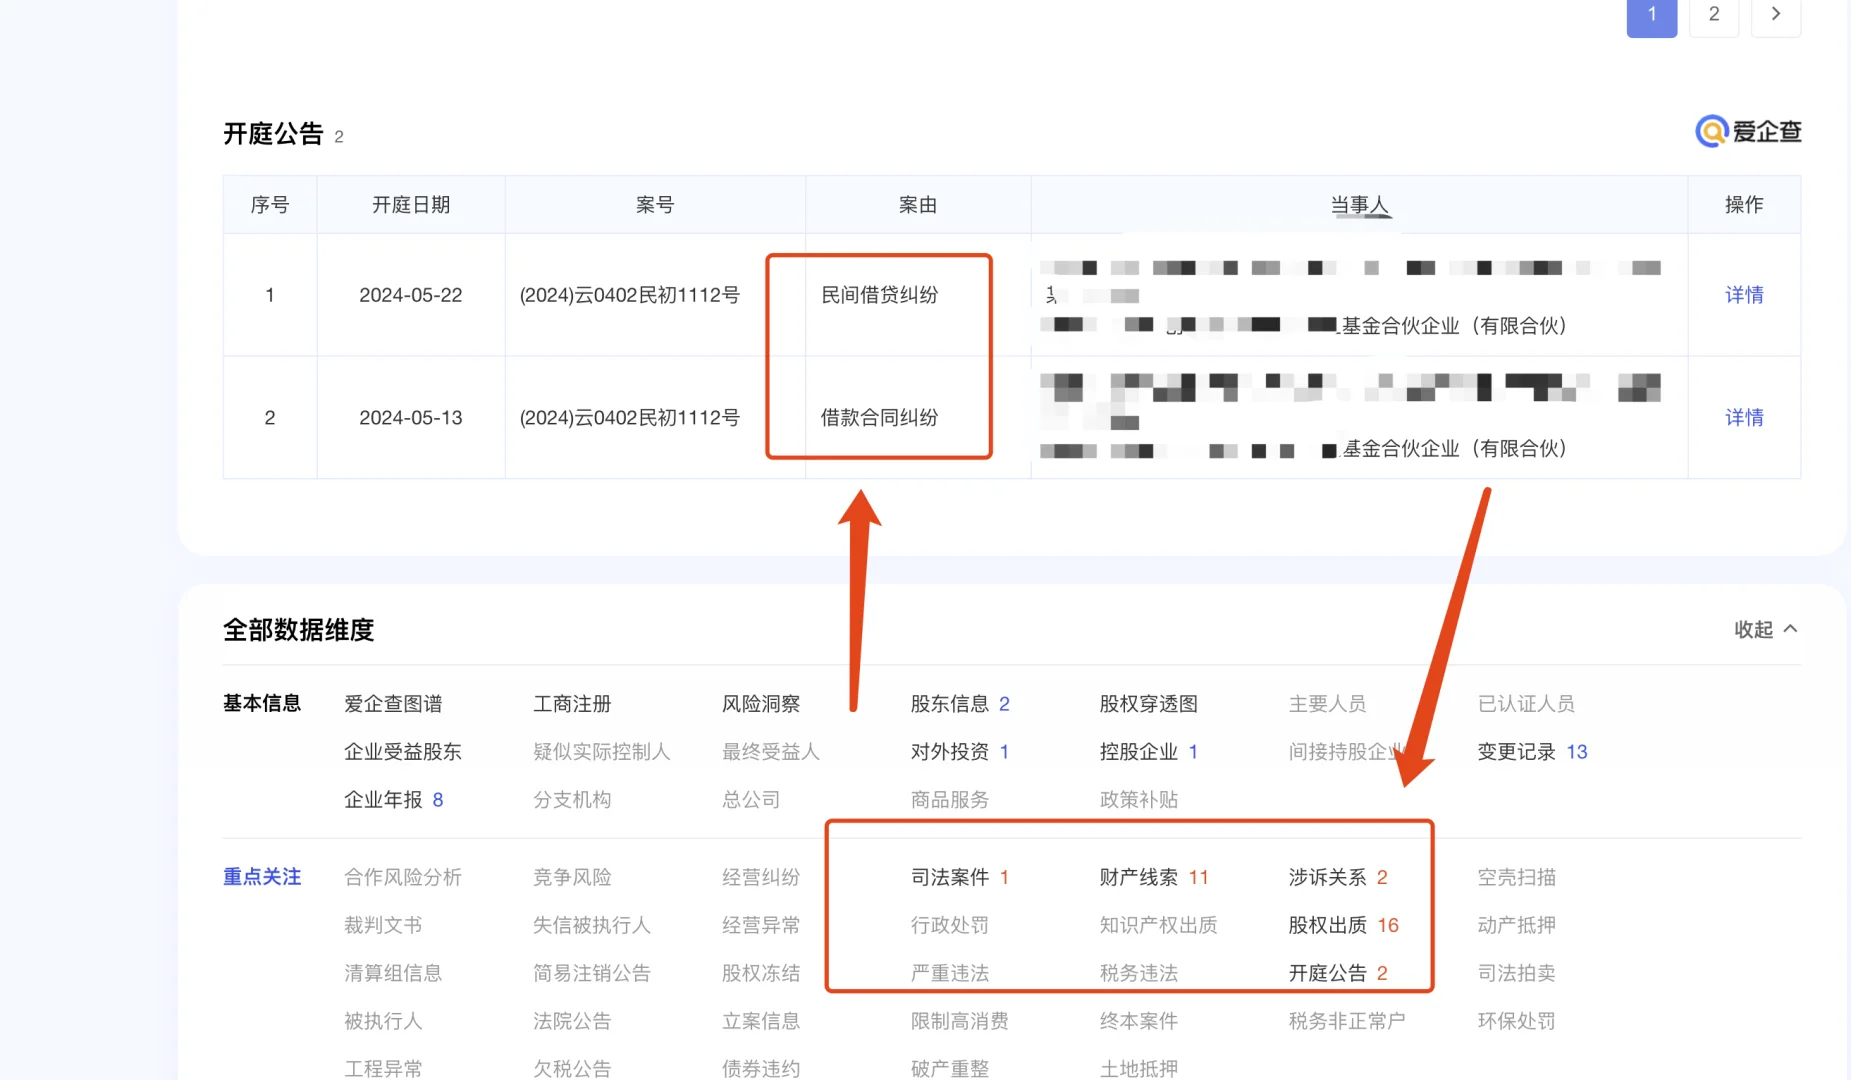Image resolution: width=1851 pixels, height=1080 pixels.
Task: Click 经营异常 item
Action: click(x=761, y=925)
